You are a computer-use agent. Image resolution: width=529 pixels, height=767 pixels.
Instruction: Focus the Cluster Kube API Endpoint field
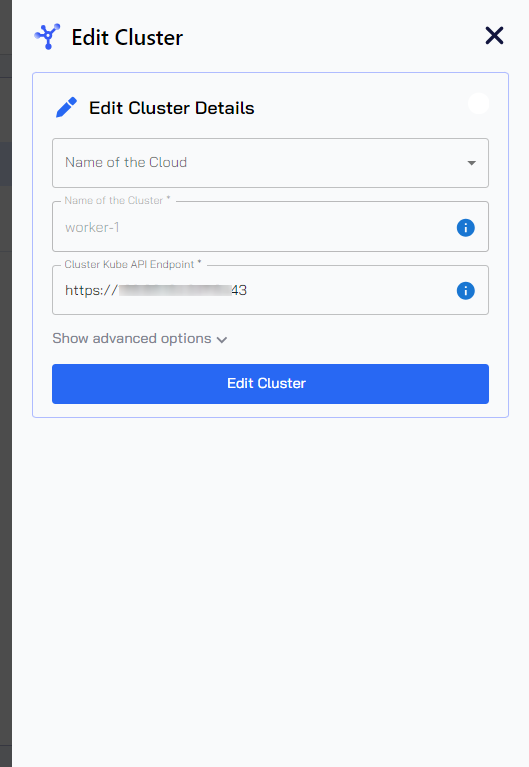click(270, 290)
